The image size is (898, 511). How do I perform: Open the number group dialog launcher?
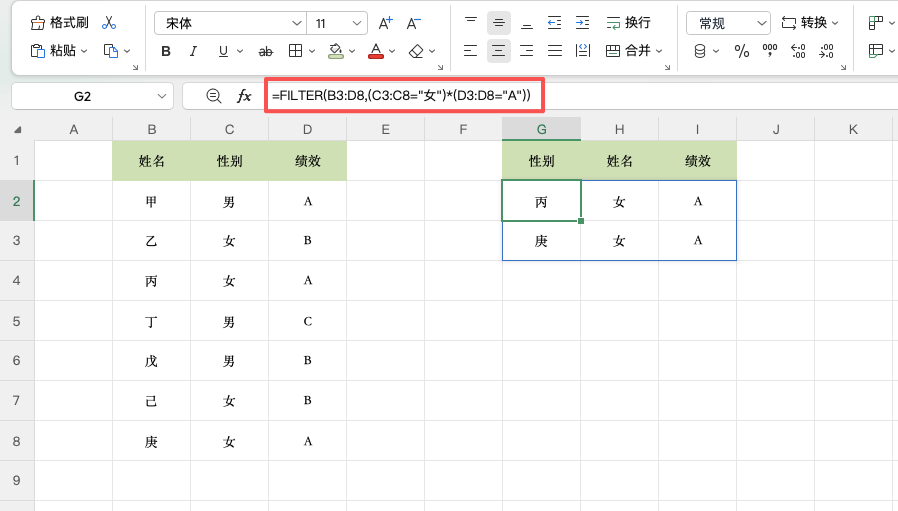point(844,68)
